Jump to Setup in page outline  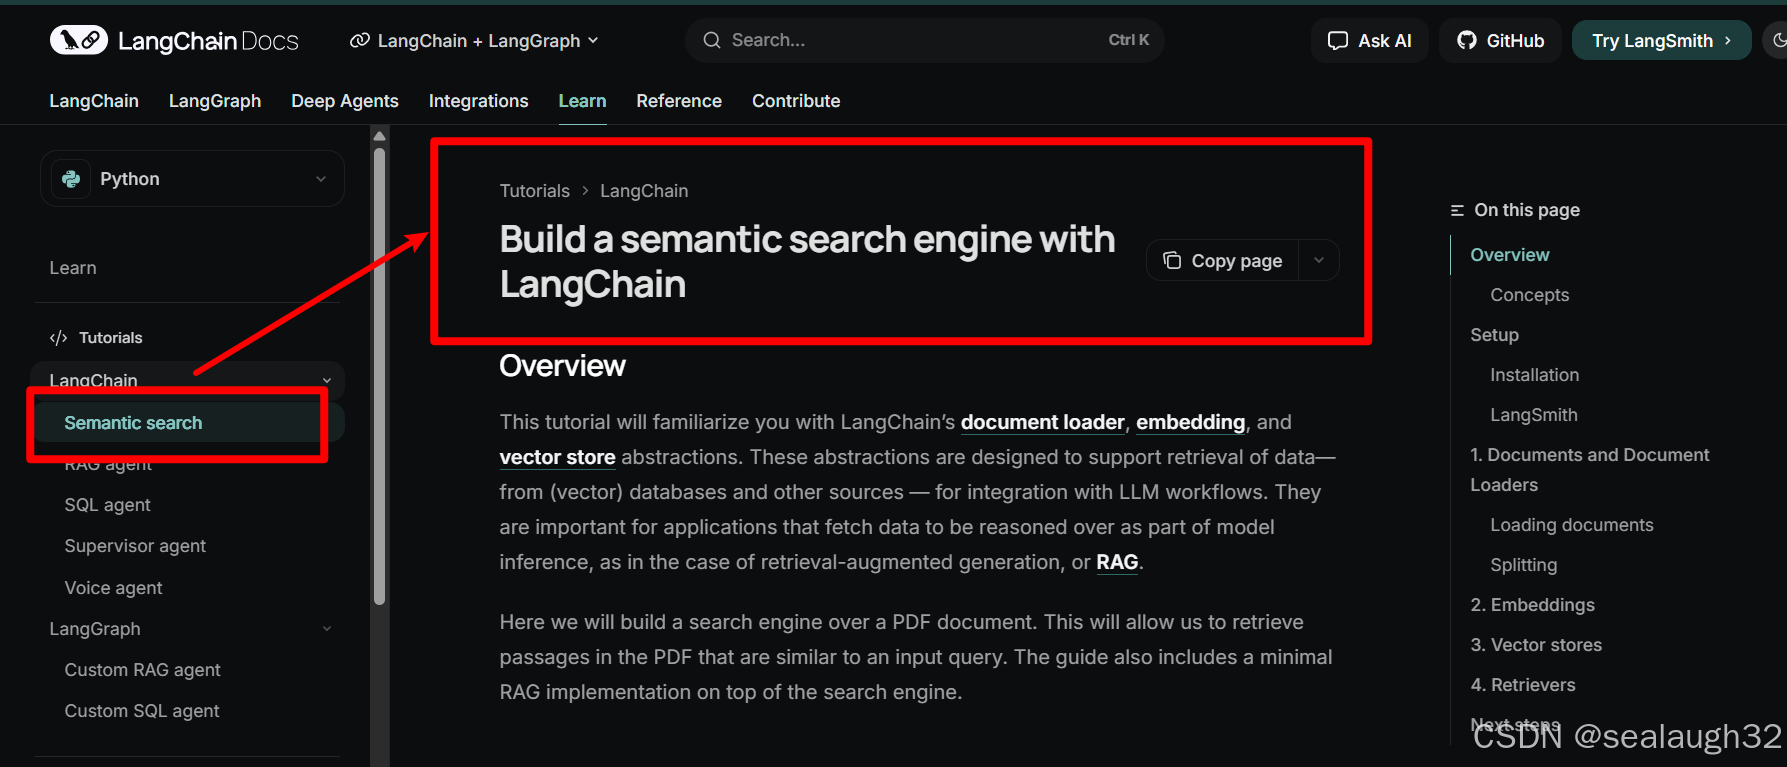(1494, 335)
